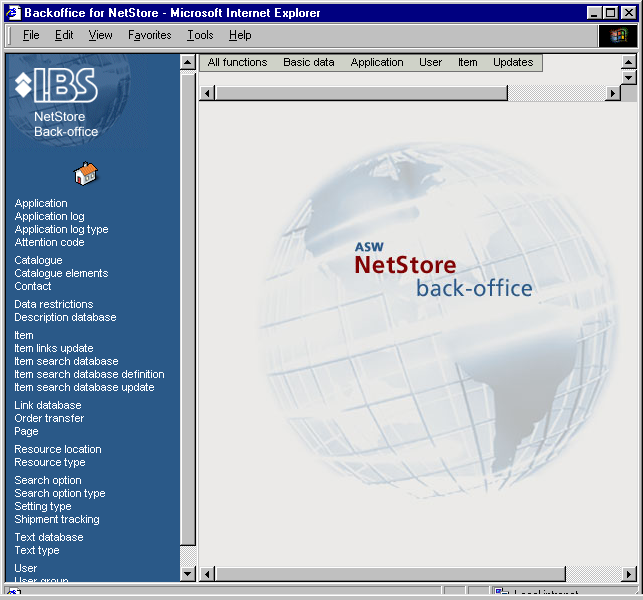Maximize the Internet Explorer window

tap(610, 13)
